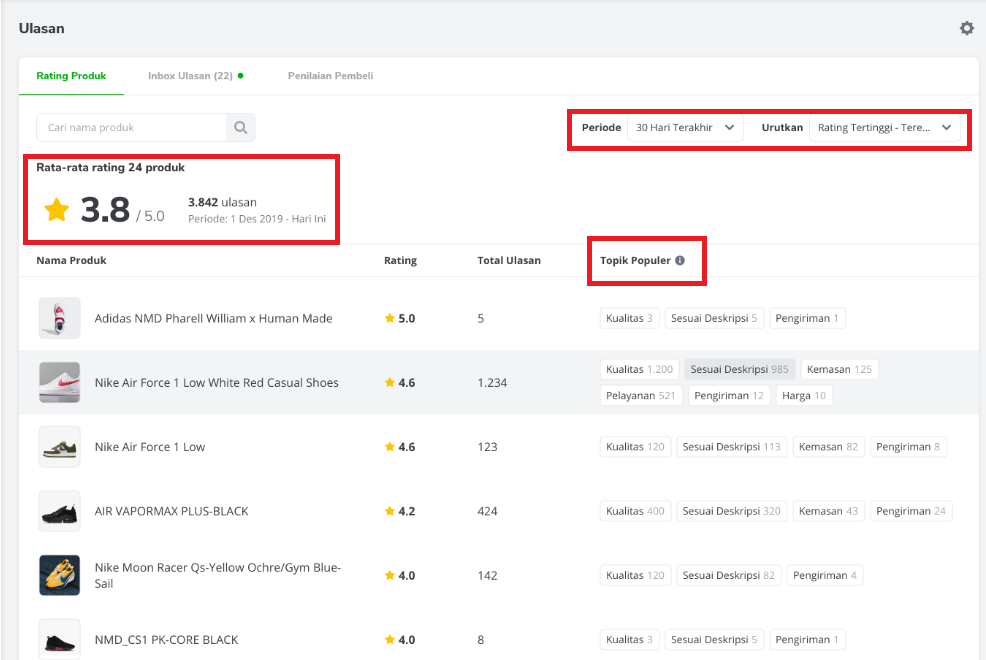Click the Cari nama produk search field
The image size is (986, 660).
pos(132,128)
